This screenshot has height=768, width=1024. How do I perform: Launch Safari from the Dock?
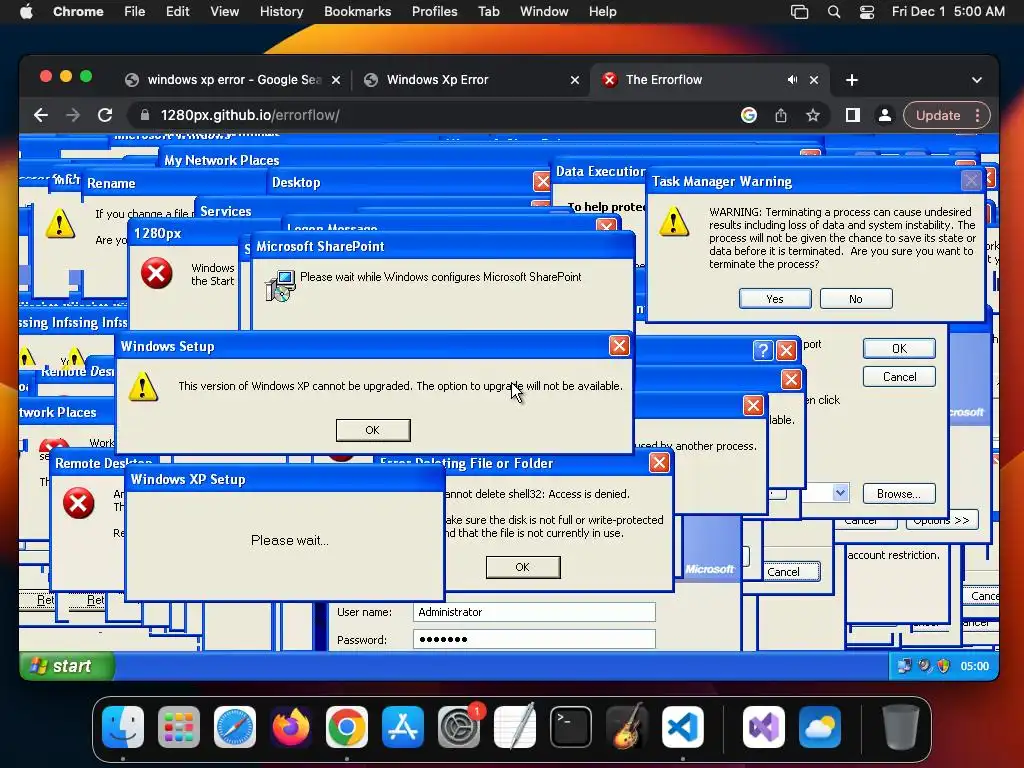click(x=235, y=727)
